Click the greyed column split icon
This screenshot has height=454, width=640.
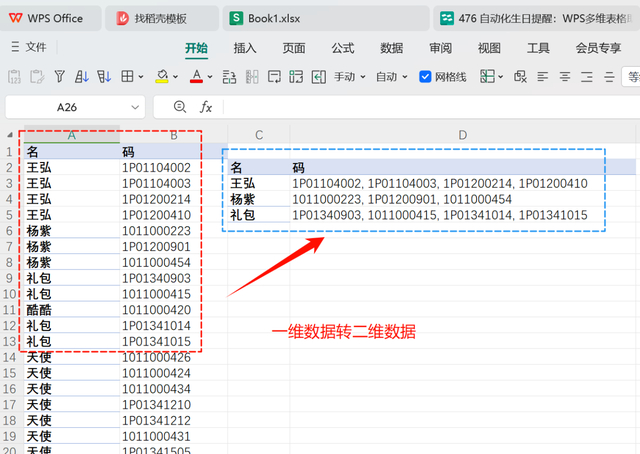click(252, 76)
